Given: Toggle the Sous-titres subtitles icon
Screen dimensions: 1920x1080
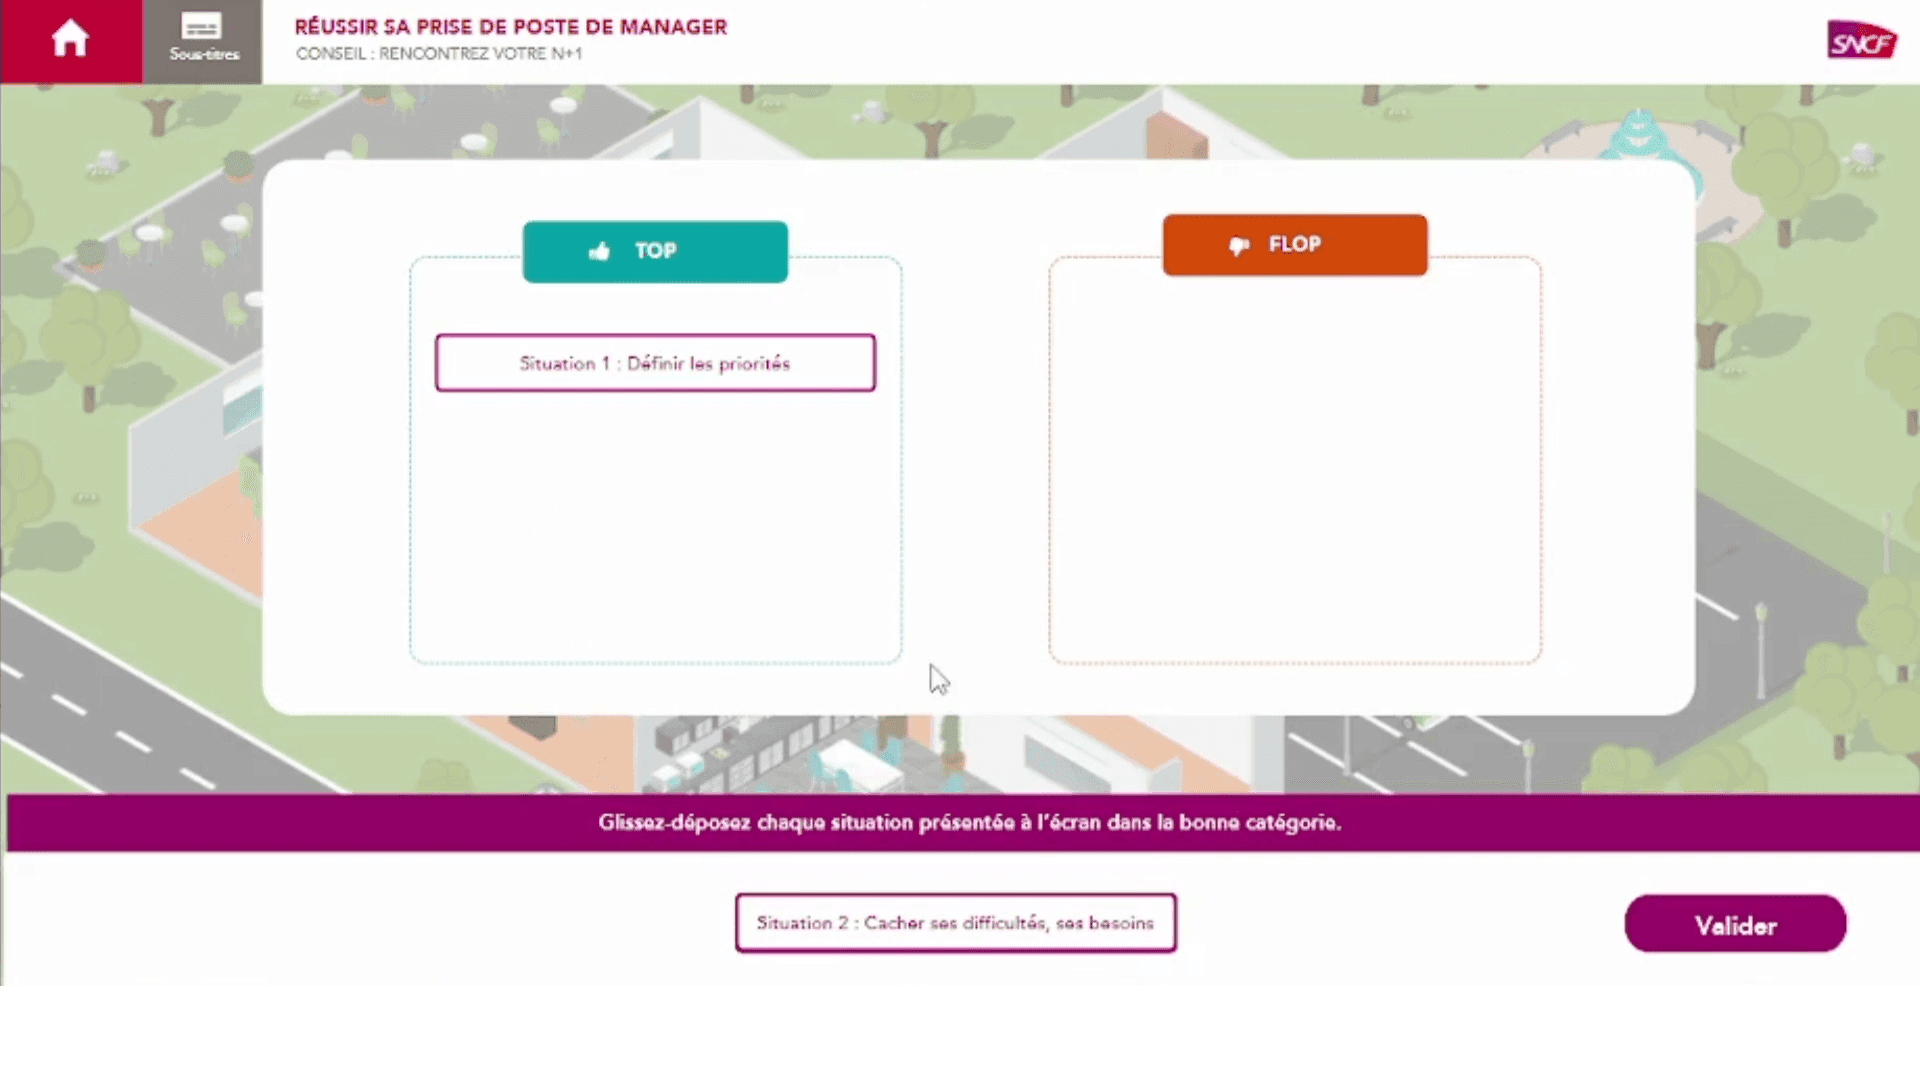Looking at the screenshot, I should pyautogui.click(x=203, y=38).
